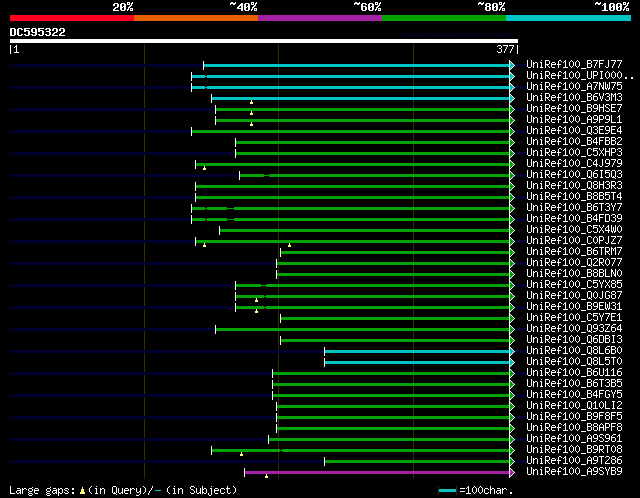Open hit UniRef100_B7FJ77
The image size is (640, 498).
pos(574,64)
